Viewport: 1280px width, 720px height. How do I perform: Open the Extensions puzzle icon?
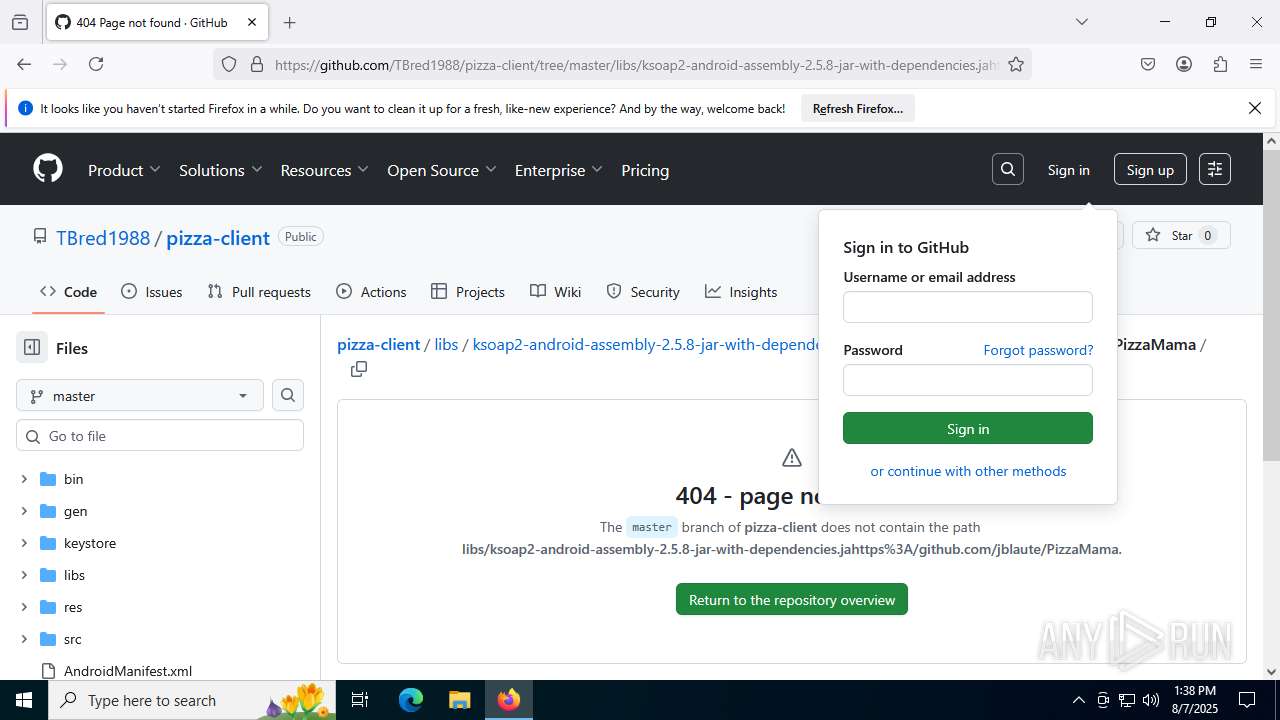coord(1220,64)
